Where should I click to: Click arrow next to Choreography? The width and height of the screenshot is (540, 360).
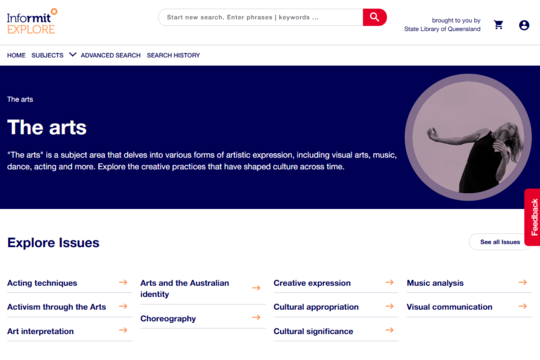click(x=256, y=318)
